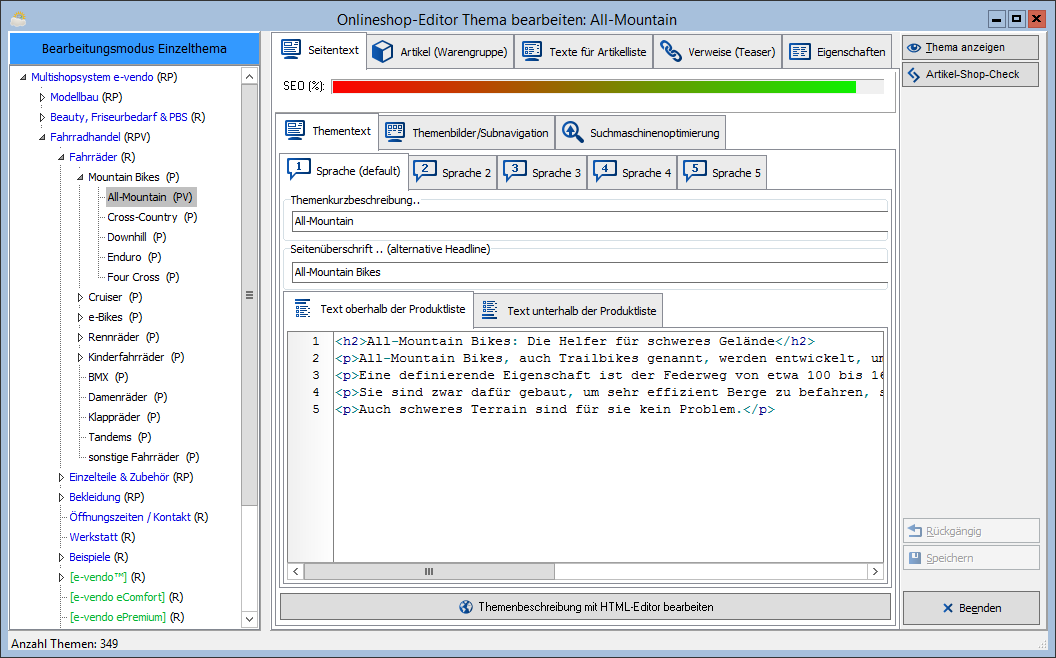Collapse the Fahrräder tree node
This screenshot has height=658, width=1056.
pos(61,158)
